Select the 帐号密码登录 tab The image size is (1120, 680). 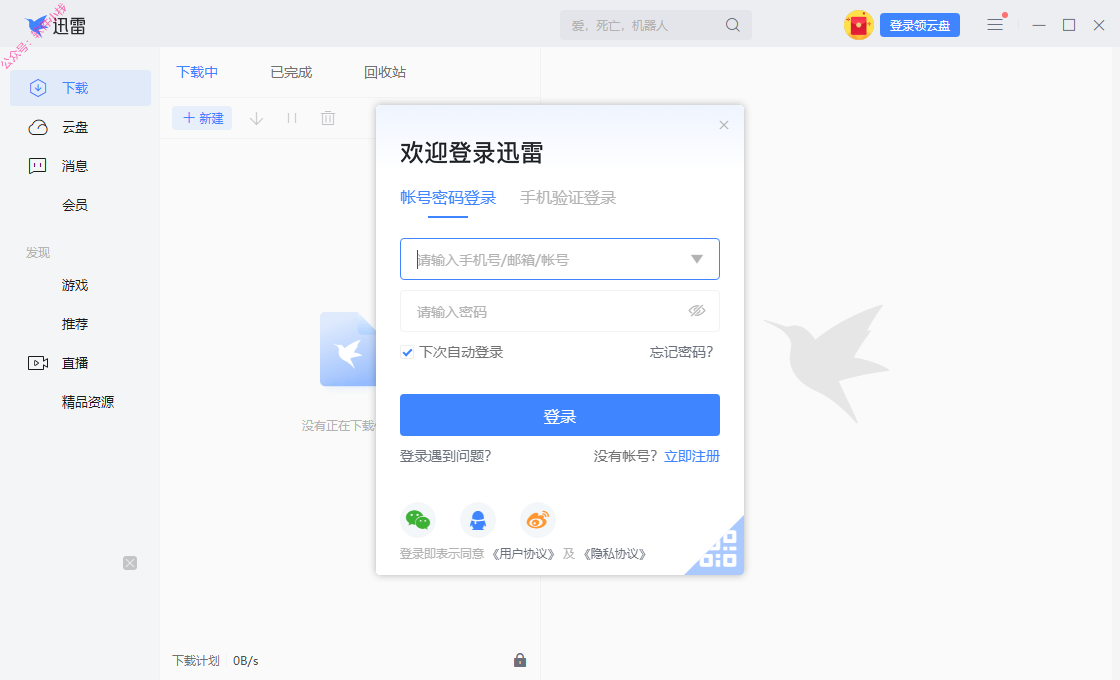click(x=448, y=198)
